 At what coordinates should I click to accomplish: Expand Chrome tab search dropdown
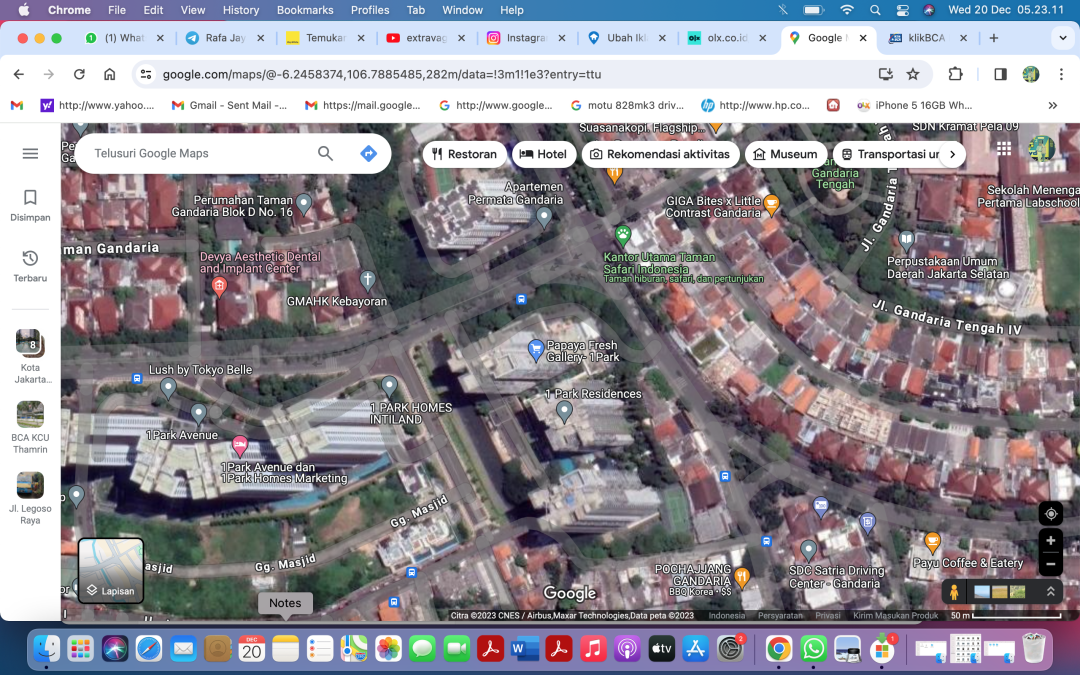[1062, 38]
